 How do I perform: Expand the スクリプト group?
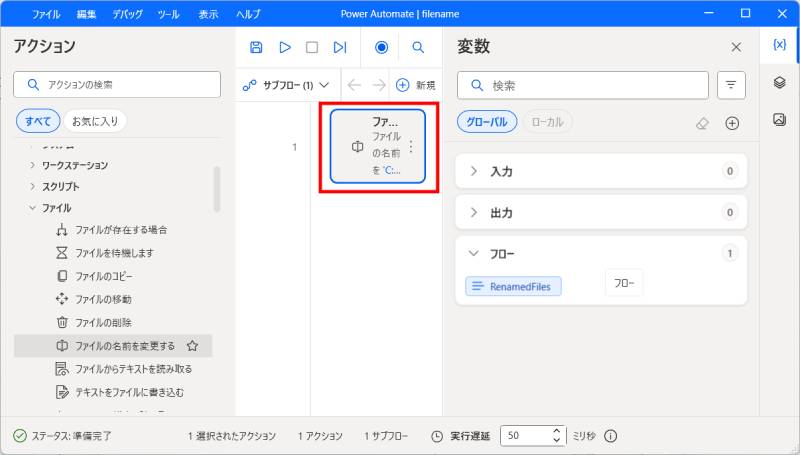point(33,187)
